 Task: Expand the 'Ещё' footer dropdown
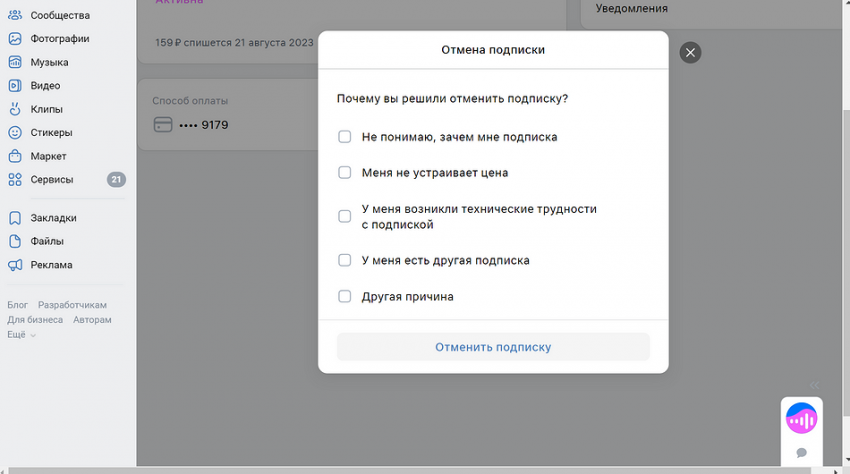(21, 335)
